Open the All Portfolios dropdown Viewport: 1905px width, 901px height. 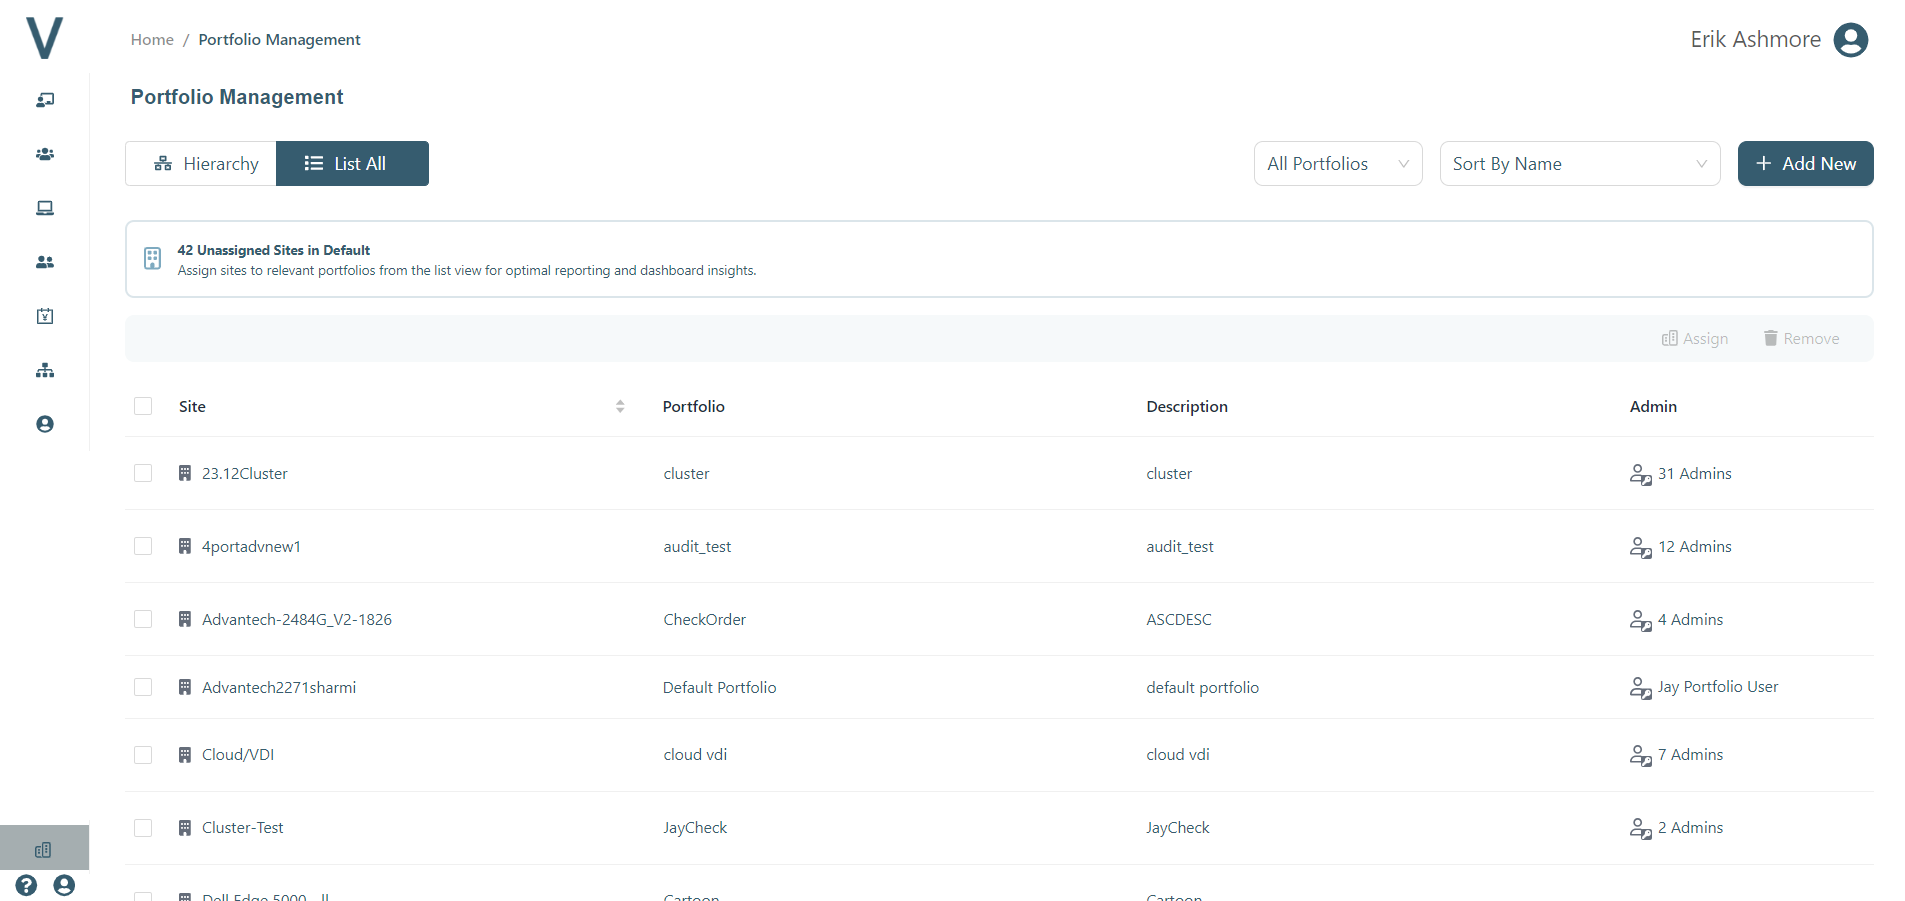[x=1337, y=164]
